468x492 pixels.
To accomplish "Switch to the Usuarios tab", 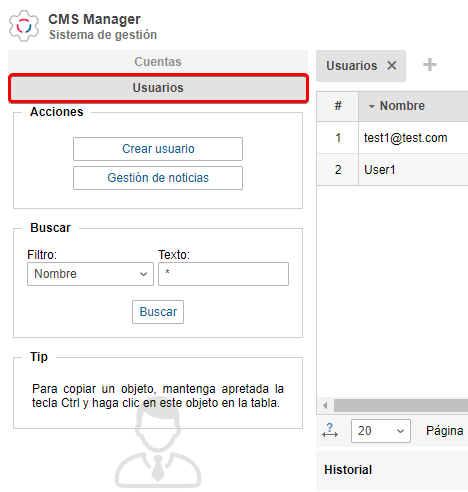I will pyautogui.click(x=352, y=66).
